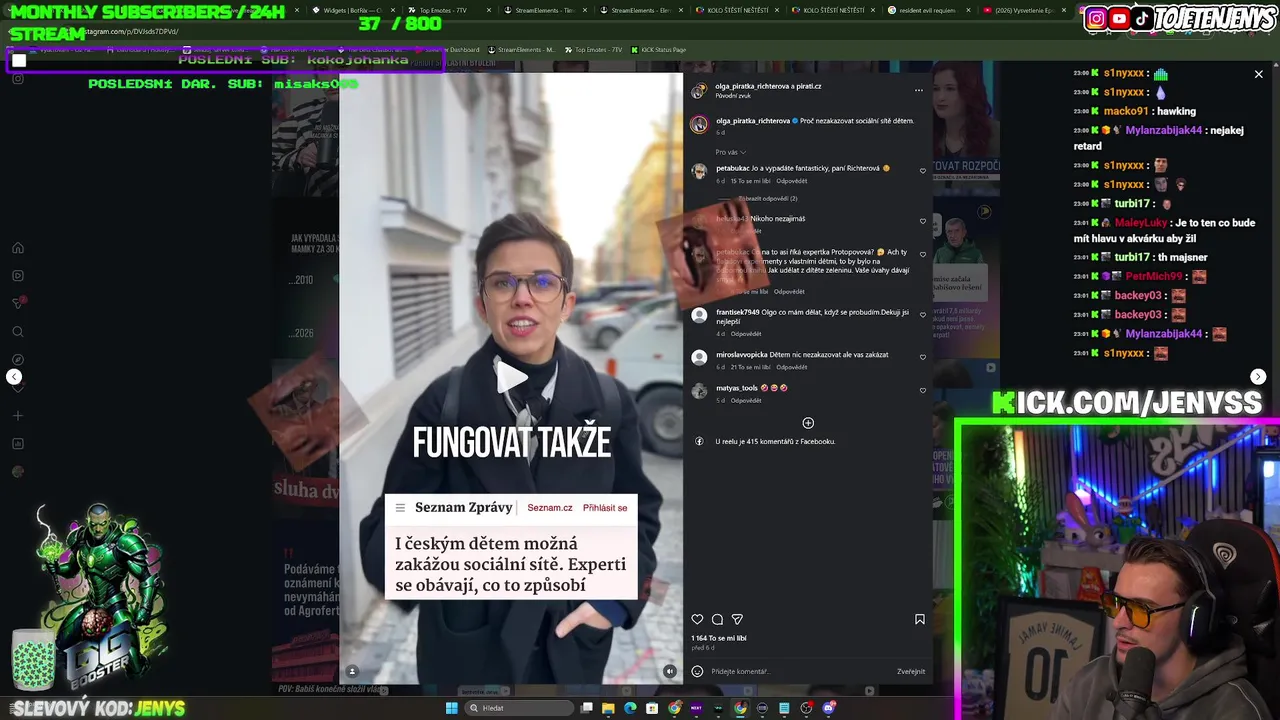
Task: Reply to frantisek7949's comment
Action: pos(746,334)
